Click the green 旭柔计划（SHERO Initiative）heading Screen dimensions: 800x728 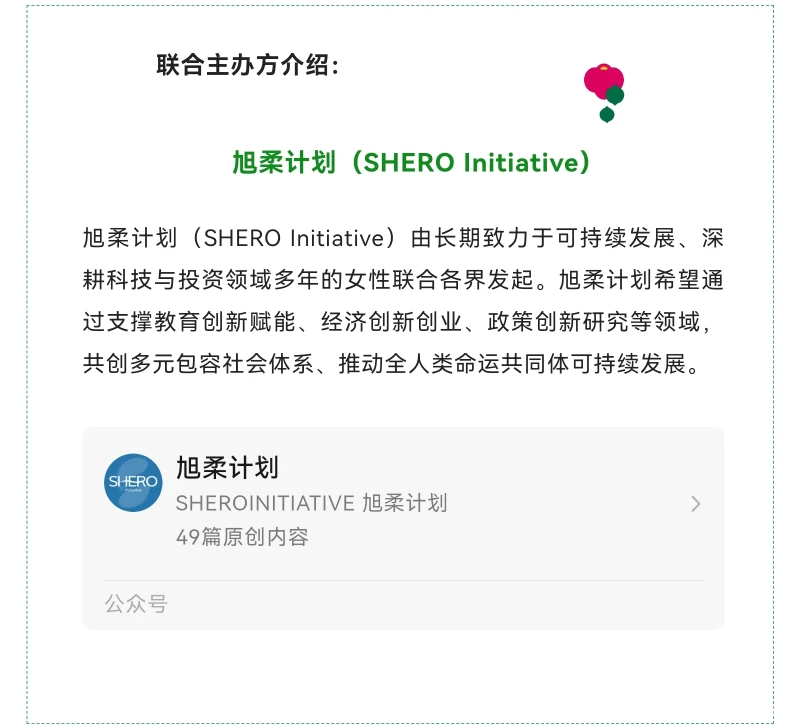pyautogui.click(x=411, y=163)
